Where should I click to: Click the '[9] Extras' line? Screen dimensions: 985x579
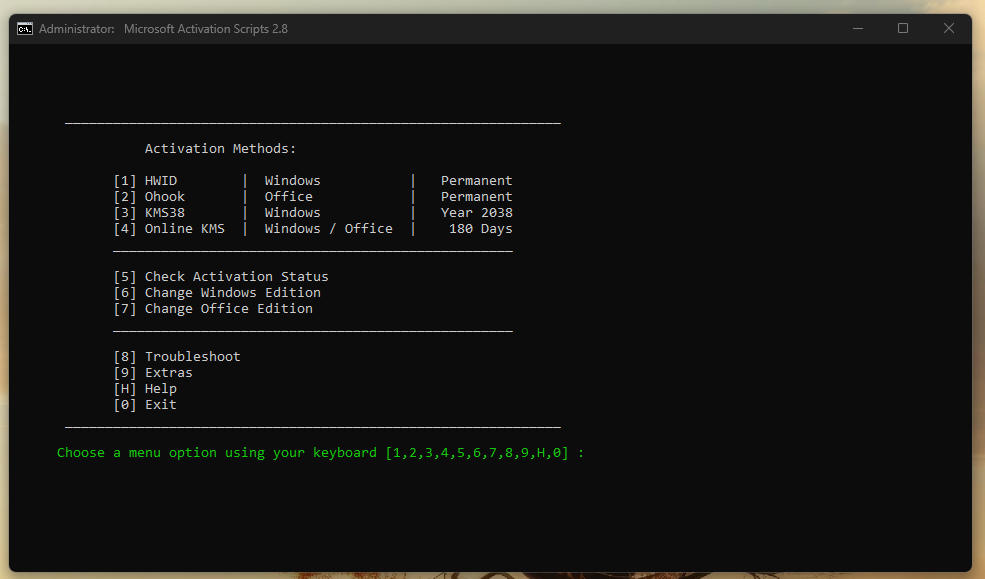(x=153, y=373)
